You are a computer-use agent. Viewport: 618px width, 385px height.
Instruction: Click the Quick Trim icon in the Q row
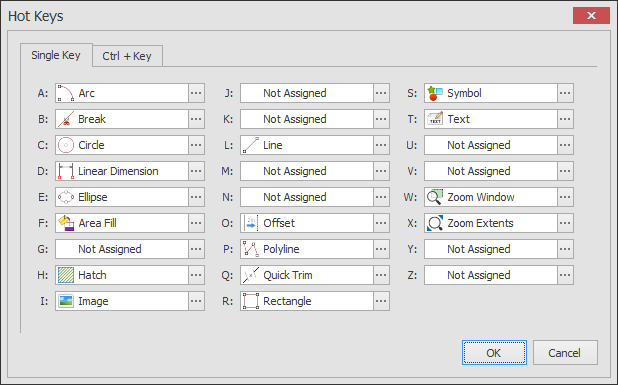point(251,275)
